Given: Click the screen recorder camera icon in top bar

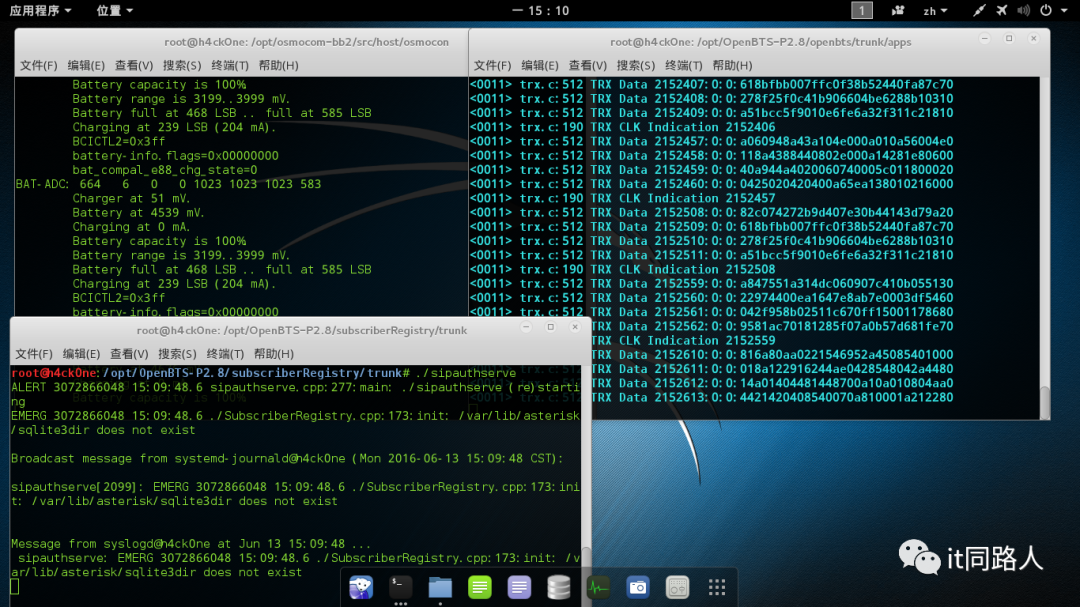Looking at the screenshot, I should click(x=897, y=10).
